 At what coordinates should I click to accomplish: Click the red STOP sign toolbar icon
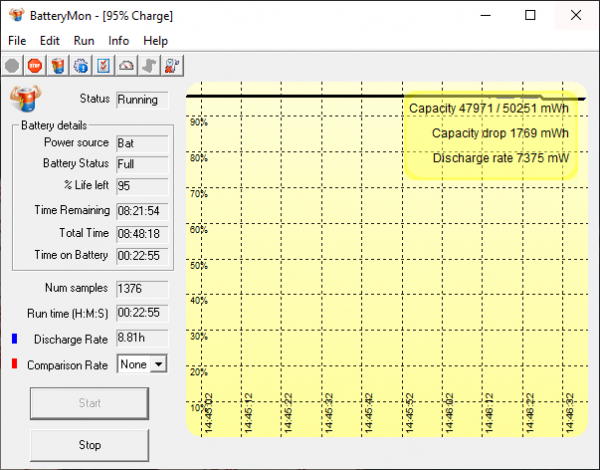(x=35, y=65)
